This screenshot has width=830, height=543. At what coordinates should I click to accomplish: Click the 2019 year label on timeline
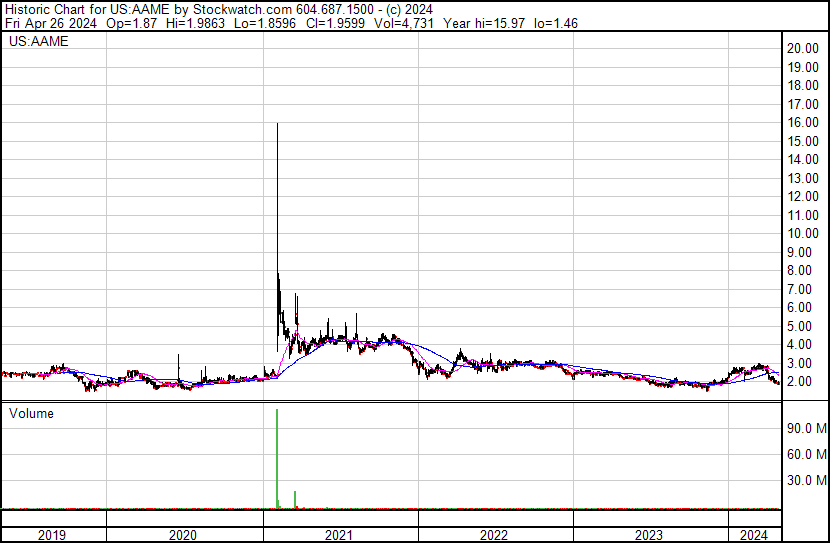point(52,534)
